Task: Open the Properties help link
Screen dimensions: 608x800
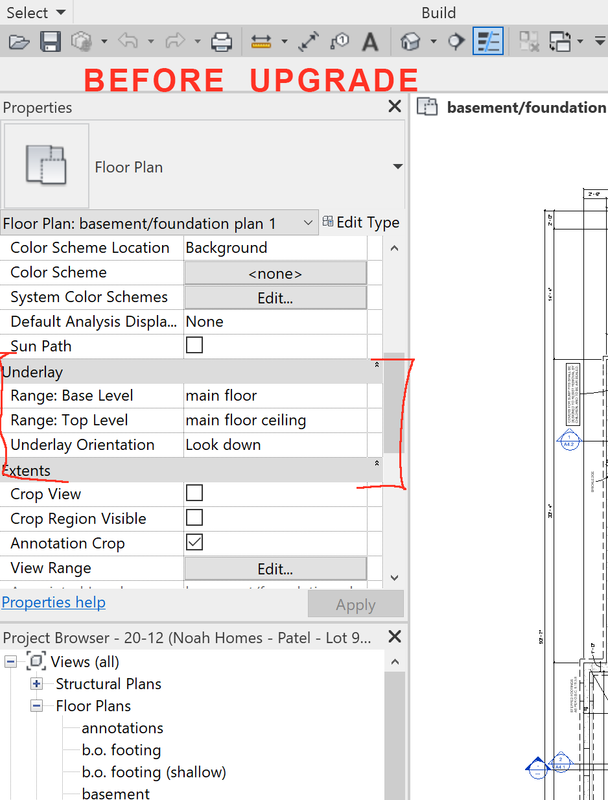Action: (x=54, y=603)
